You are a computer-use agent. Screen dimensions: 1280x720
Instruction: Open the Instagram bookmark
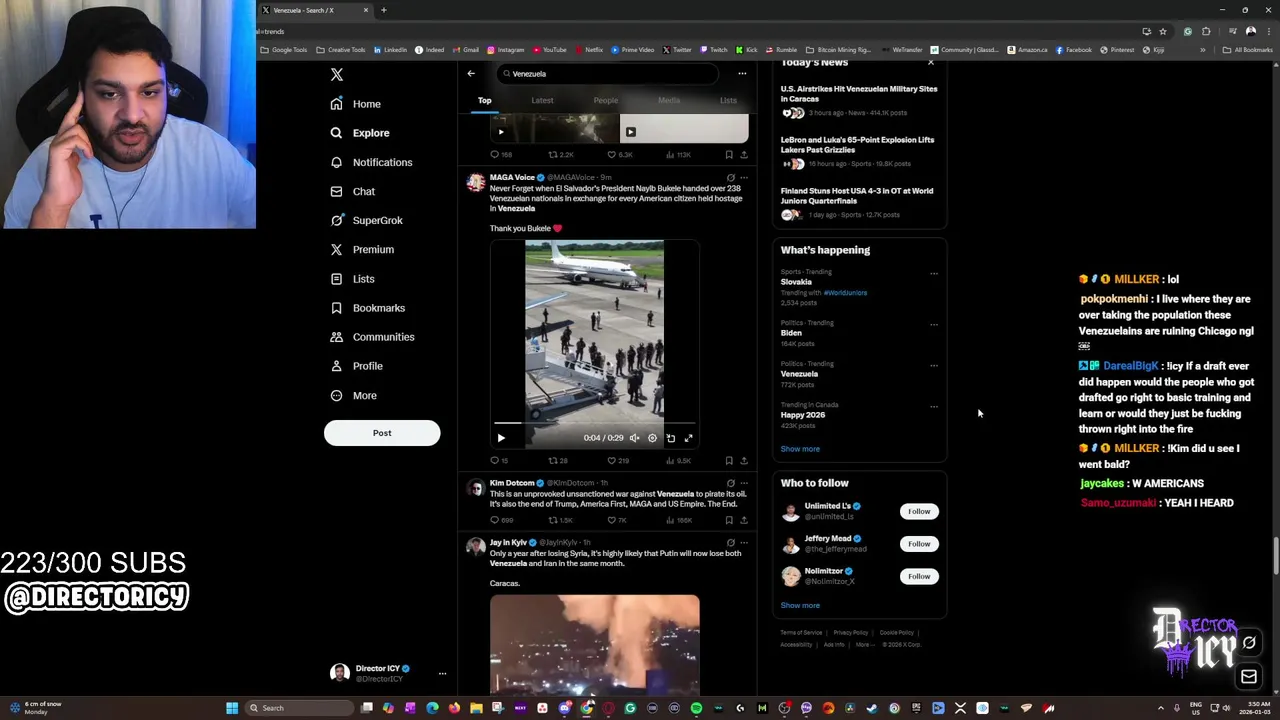[506, 49]
